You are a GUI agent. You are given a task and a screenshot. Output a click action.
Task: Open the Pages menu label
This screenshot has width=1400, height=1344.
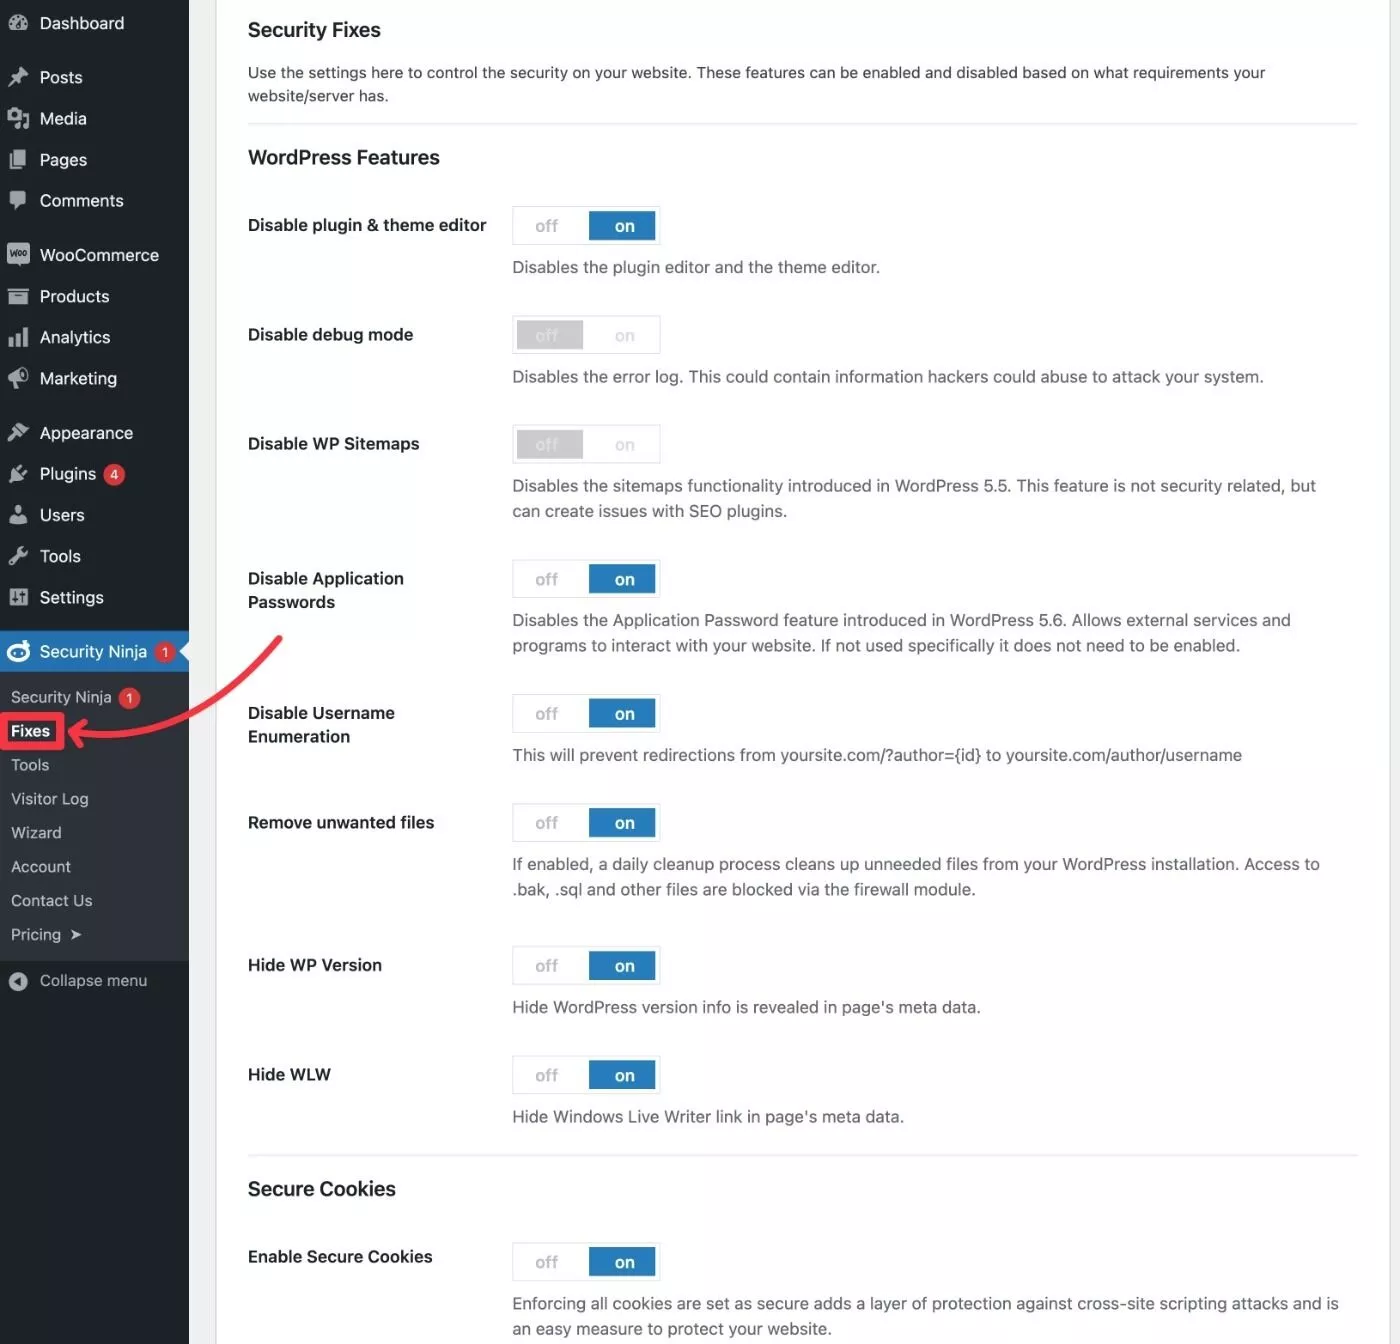coord(63,159)
